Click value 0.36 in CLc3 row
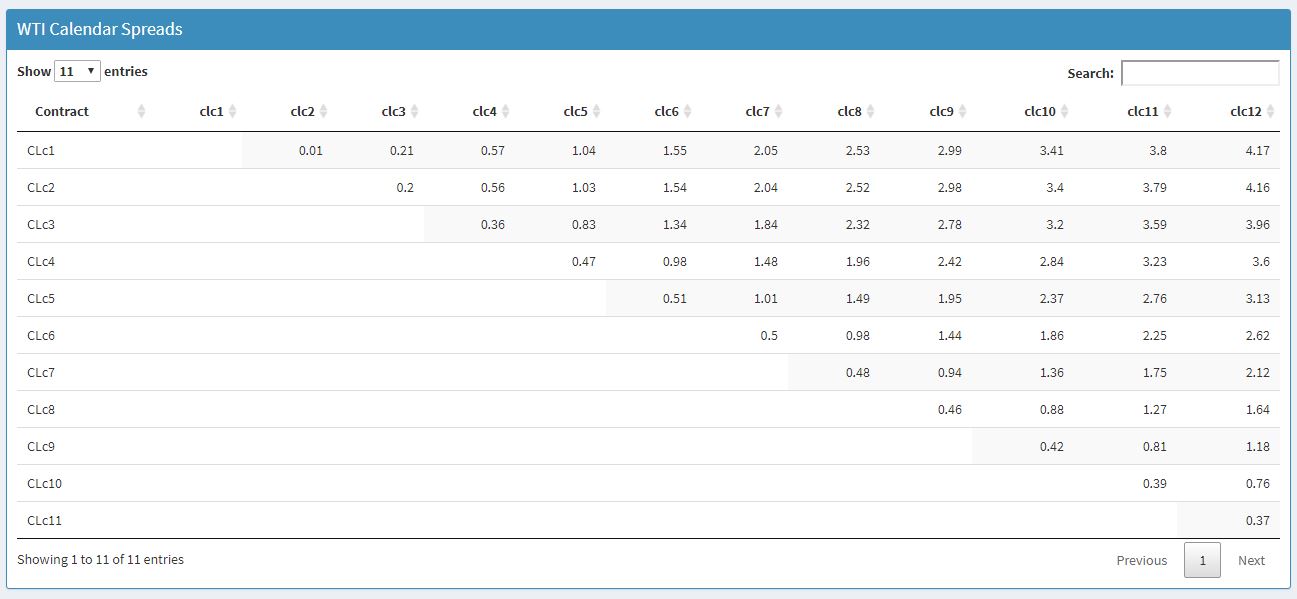This screenshot has width=1297, height=599. (x=493, y=224)
